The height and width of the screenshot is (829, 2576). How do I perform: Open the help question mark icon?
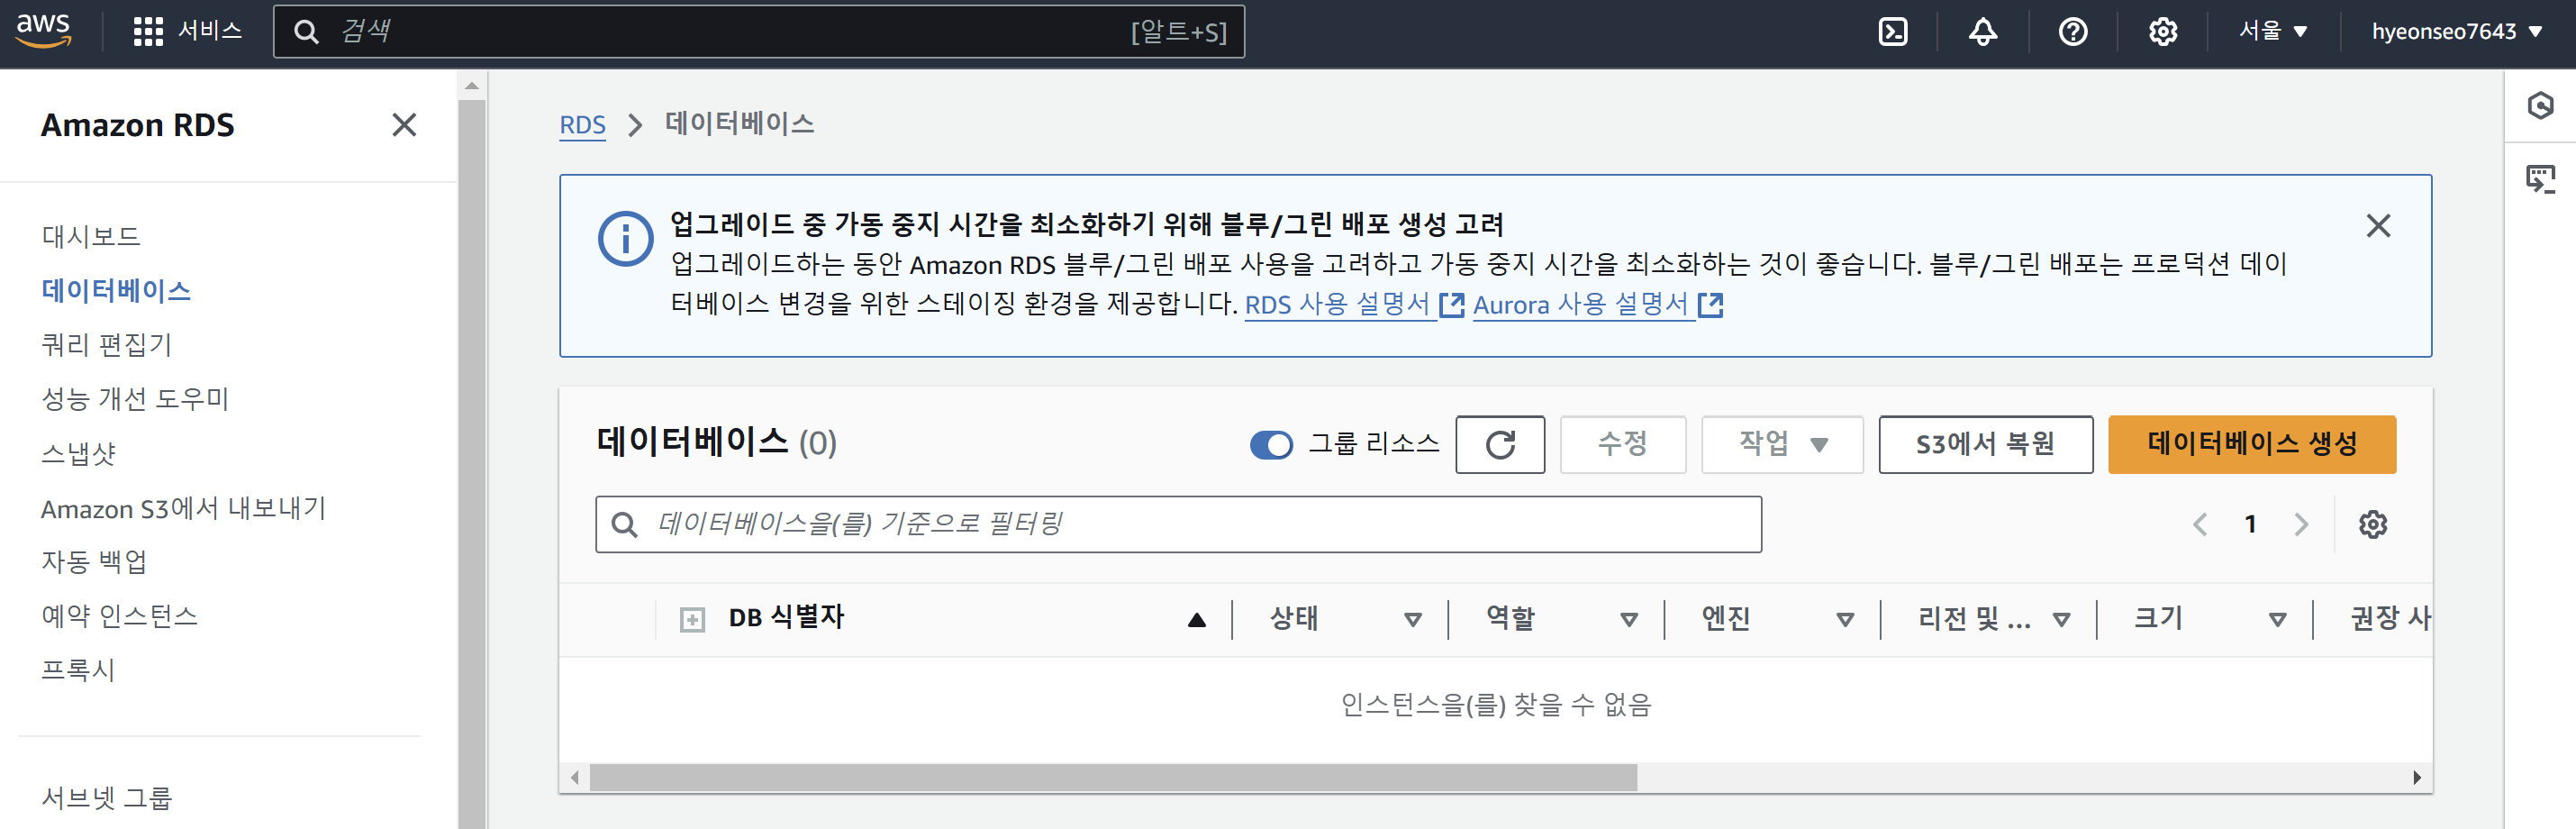pos(2073,32)
